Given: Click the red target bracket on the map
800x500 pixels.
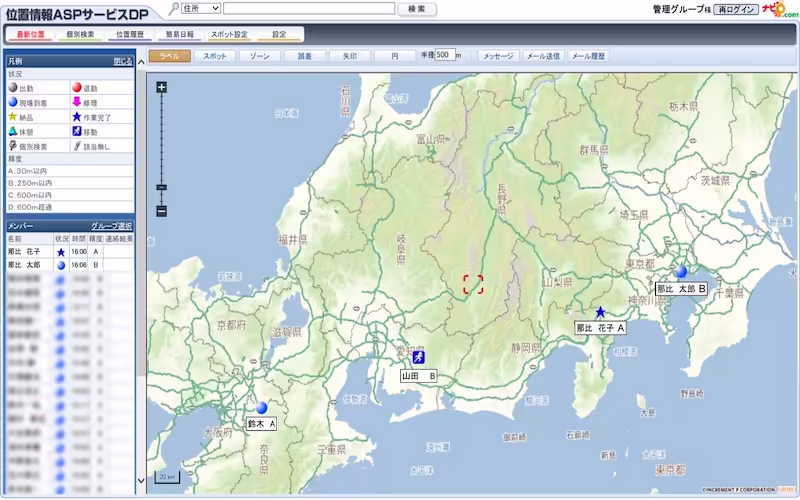Looking at the screenshot, I should point(473,285).
